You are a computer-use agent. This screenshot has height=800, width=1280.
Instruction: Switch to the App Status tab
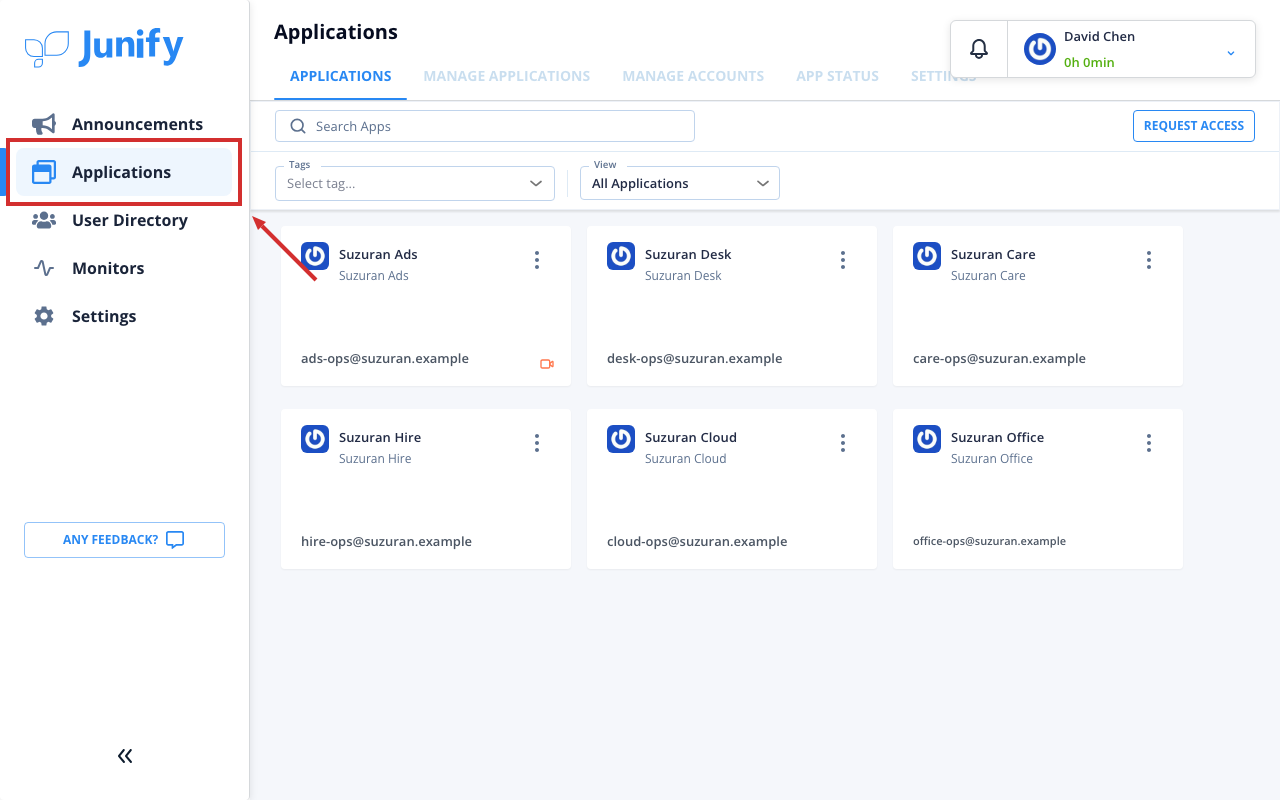[838, 76]
